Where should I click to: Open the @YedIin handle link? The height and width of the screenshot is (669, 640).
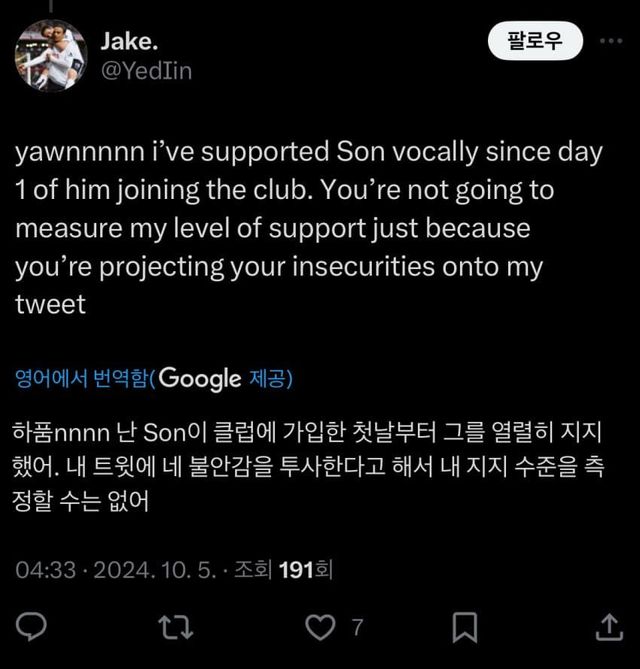pos(147,70)
